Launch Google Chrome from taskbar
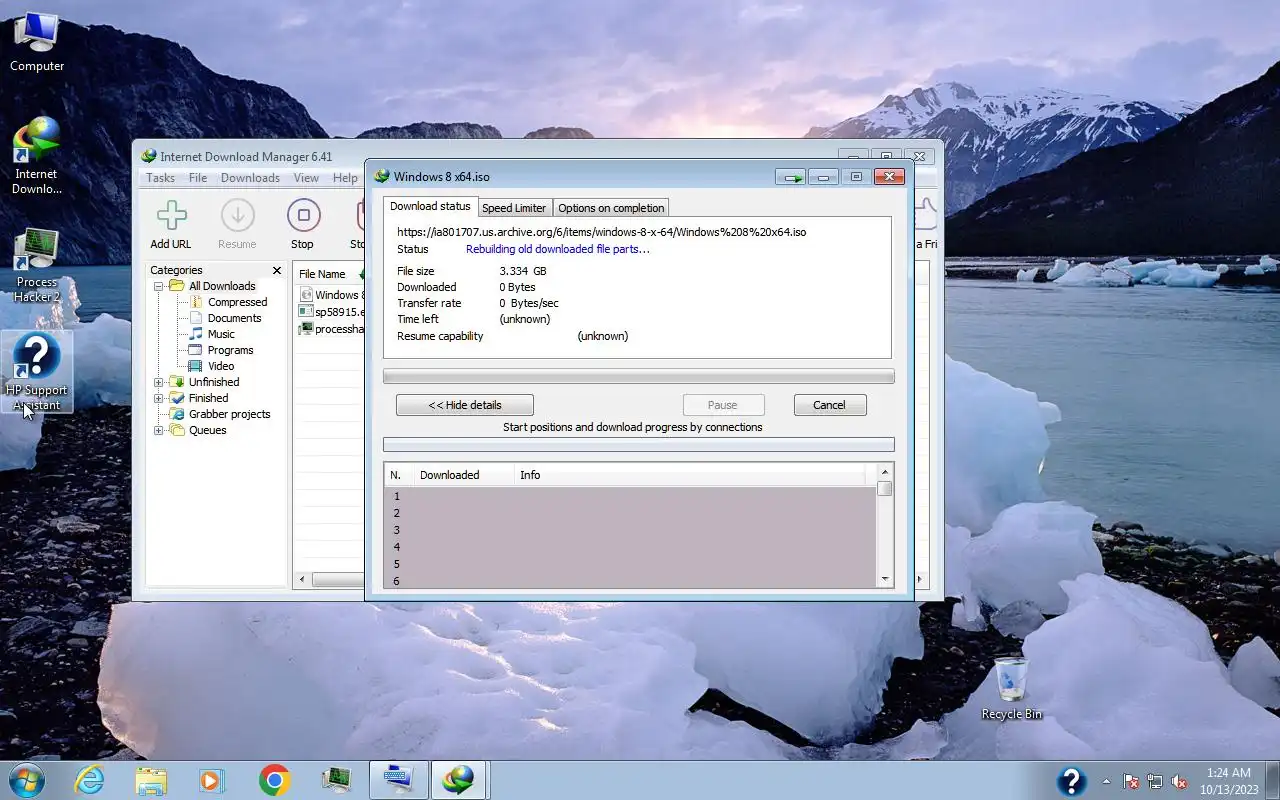This screenshot has width=1280, height=800. pyautogui.click(x=274, y=780)
